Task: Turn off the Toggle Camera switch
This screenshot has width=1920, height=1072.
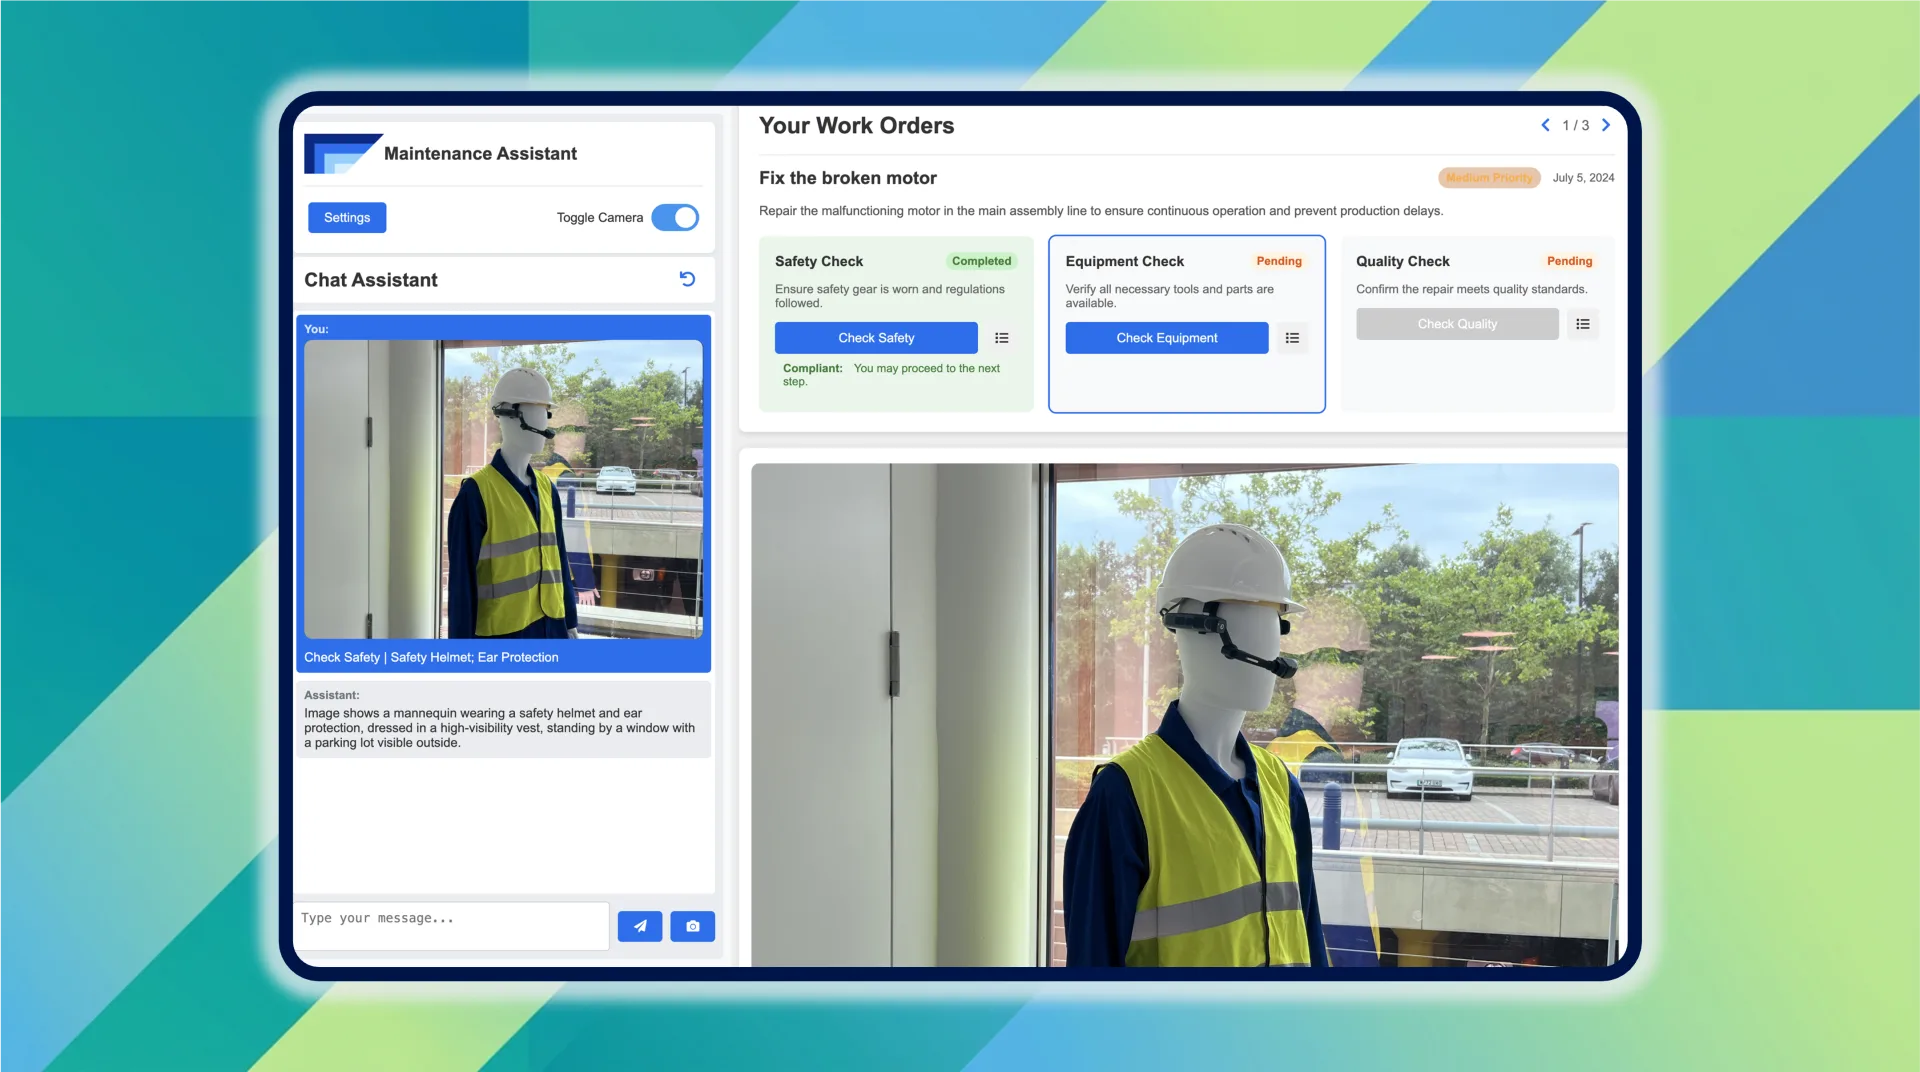Action: click(675, 217)
